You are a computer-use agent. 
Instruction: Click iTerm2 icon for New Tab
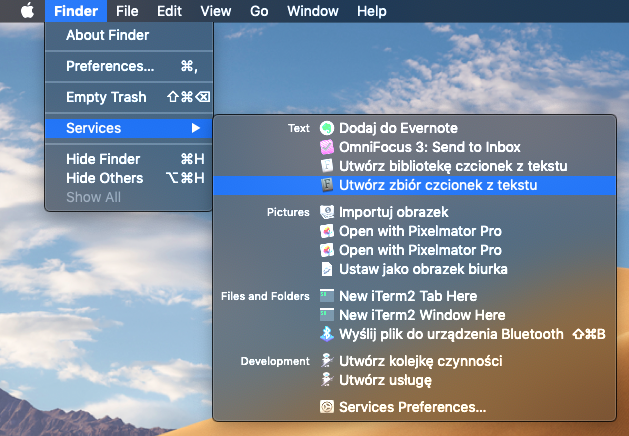tap(327, 296)
